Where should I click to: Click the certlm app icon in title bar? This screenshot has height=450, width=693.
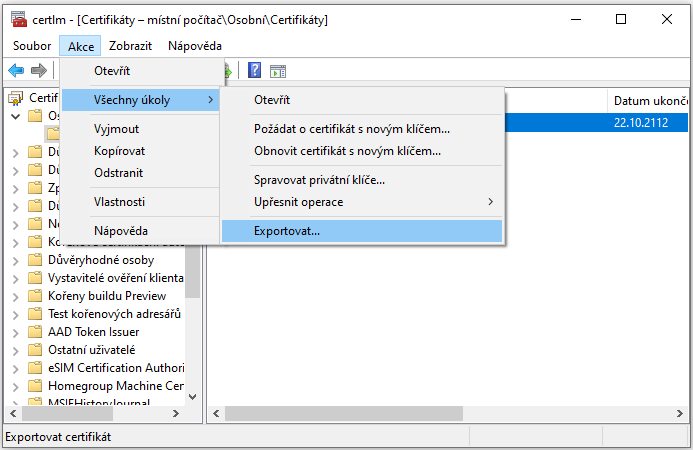pyautogui.click(x=19, y=19)
